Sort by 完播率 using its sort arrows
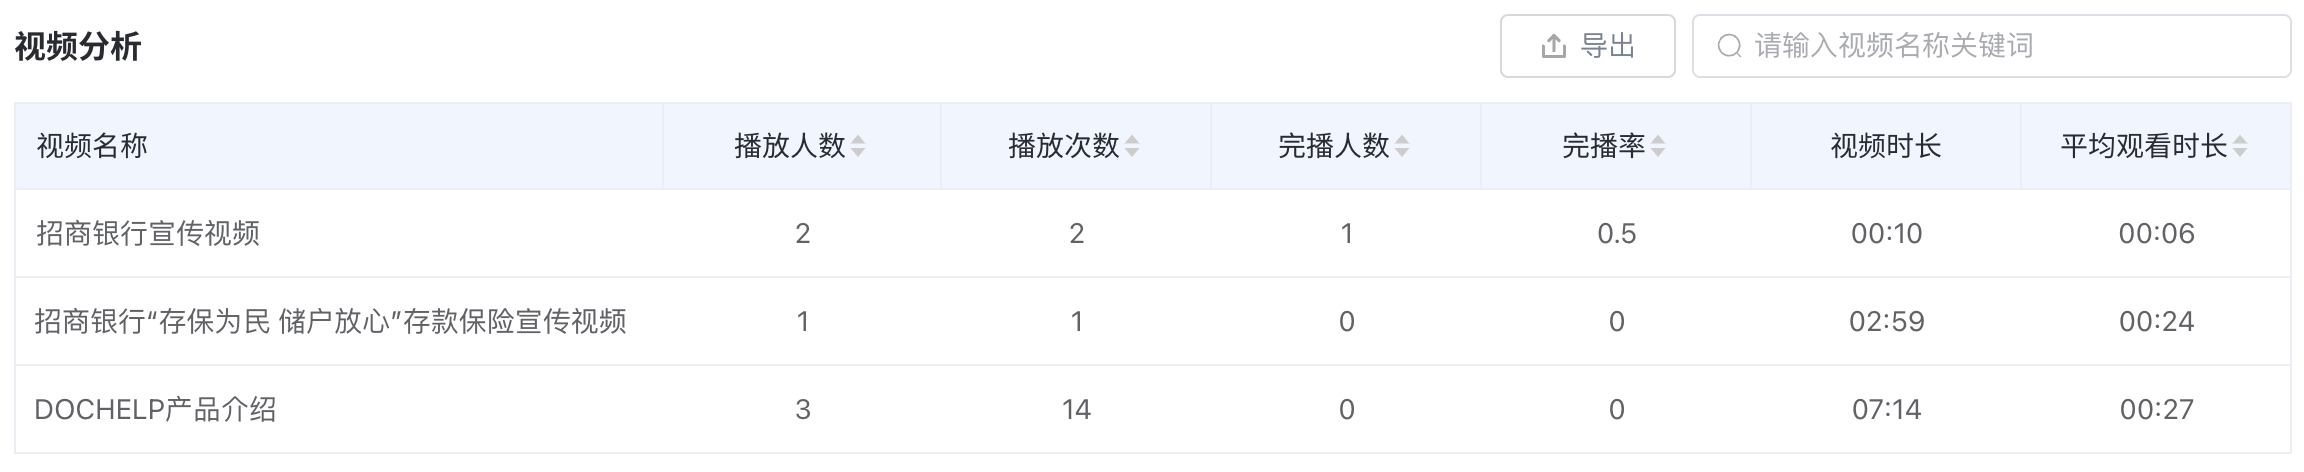 click(1658, 147)
